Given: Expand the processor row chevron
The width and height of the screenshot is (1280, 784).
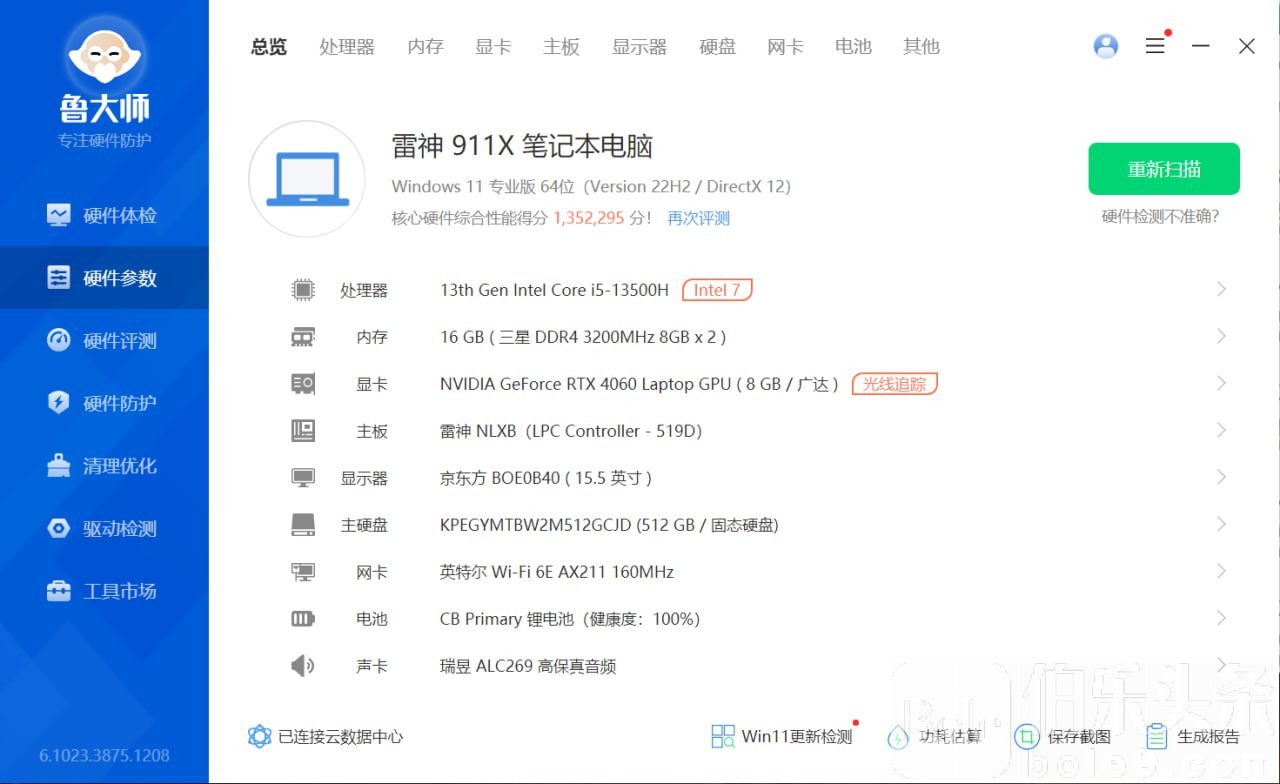Looking at the screenshot, I should pos(1221,289).
